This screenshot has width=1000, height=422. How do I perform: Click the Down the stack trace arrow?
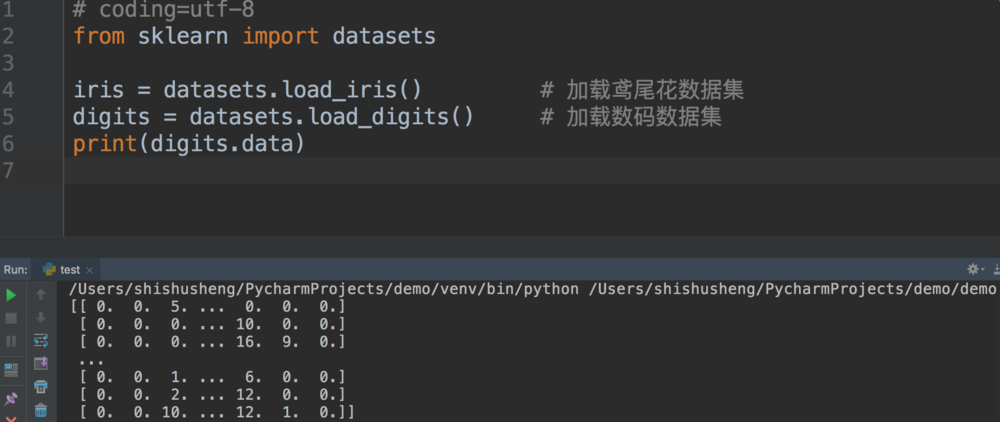click(x=41, y=318)
